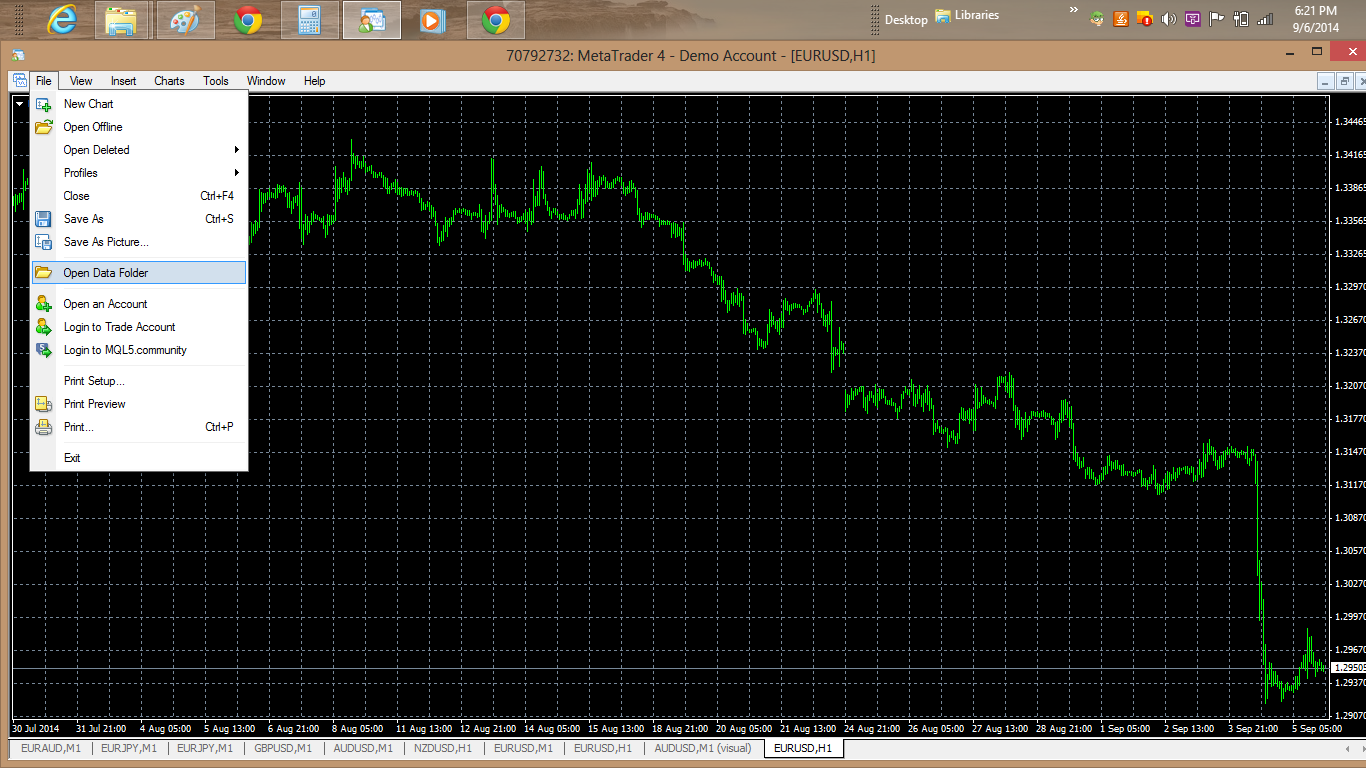Open Data Folder from the File menu

[139, 273]
